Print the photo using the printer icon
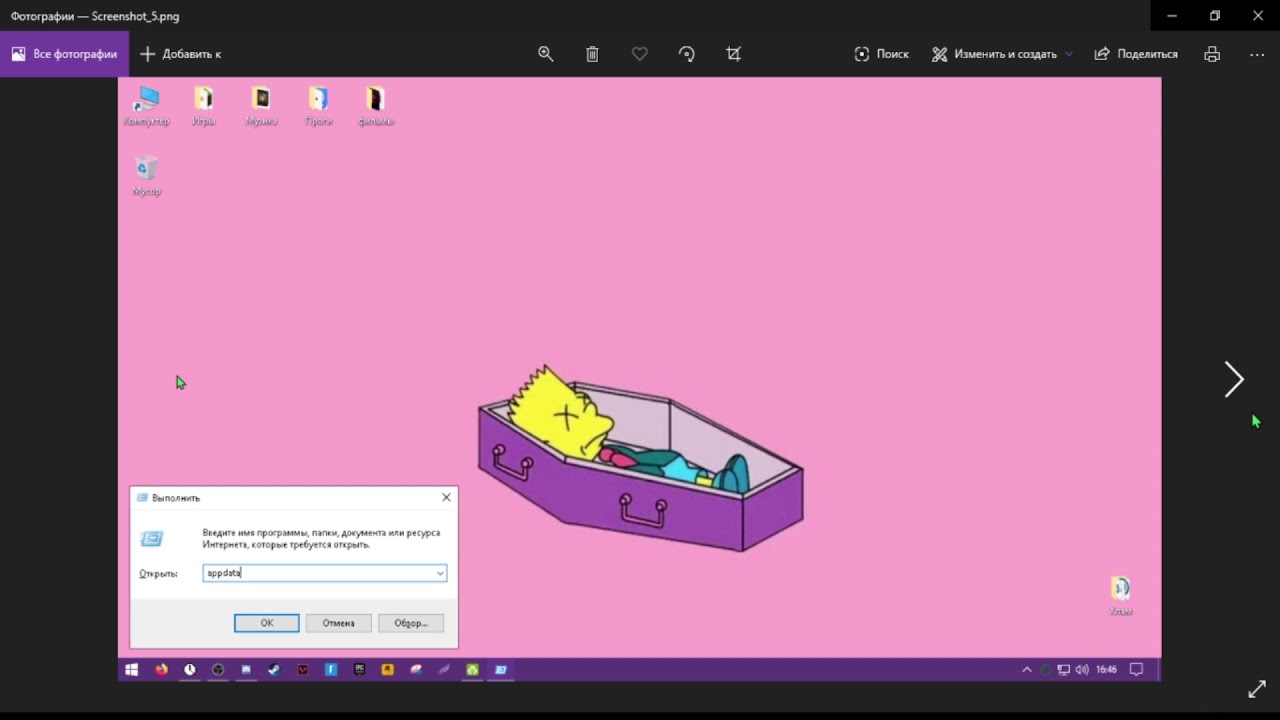Screen dimensions: 1280x720 coord(1212,54)
